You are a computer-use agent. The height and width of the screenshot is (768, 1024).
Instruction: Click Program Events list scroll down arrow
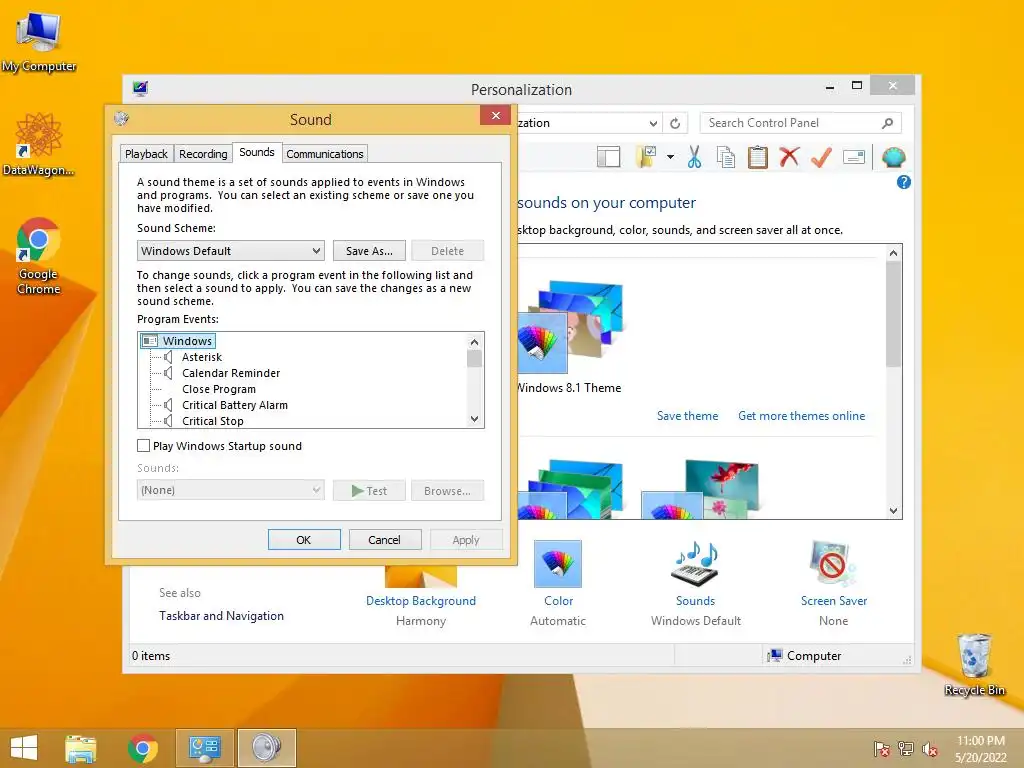(x=475, y=419)
